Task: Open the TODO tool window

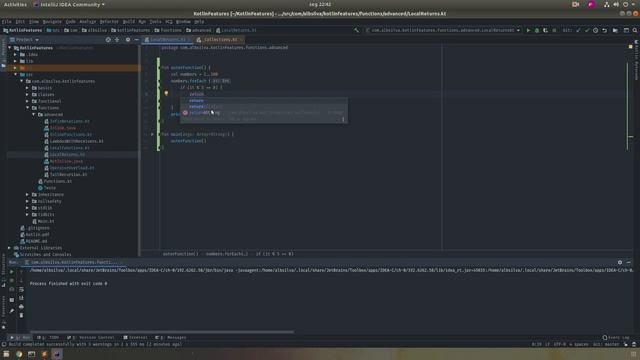Action: 48,338
